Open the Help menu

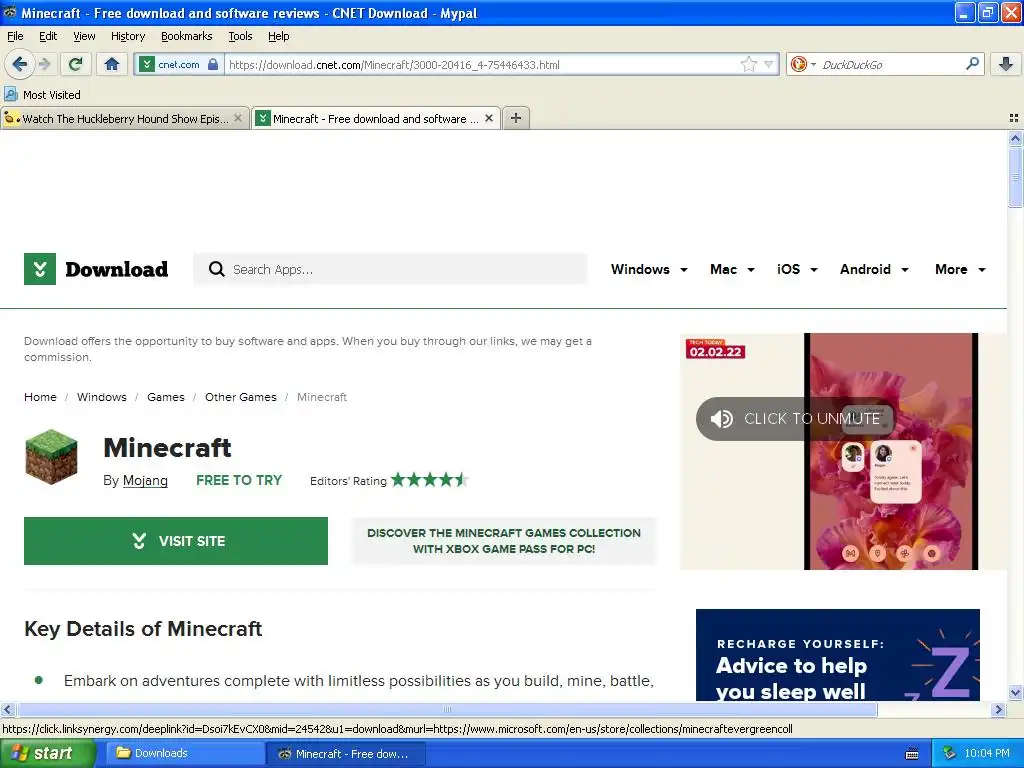(278, 36)
